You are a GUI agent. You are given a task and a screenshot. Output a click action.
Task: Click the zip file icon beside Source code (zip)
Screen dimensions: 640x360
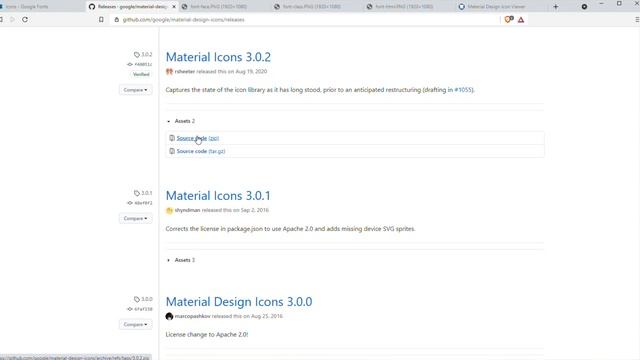point(172,138)
